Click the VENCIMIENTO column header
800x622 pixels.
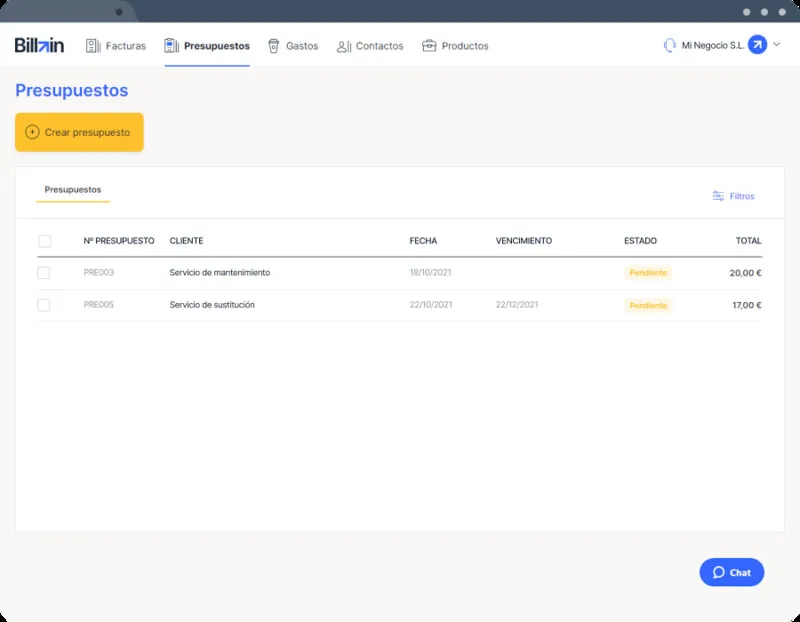pyautogui.click(x=523, y=241)
